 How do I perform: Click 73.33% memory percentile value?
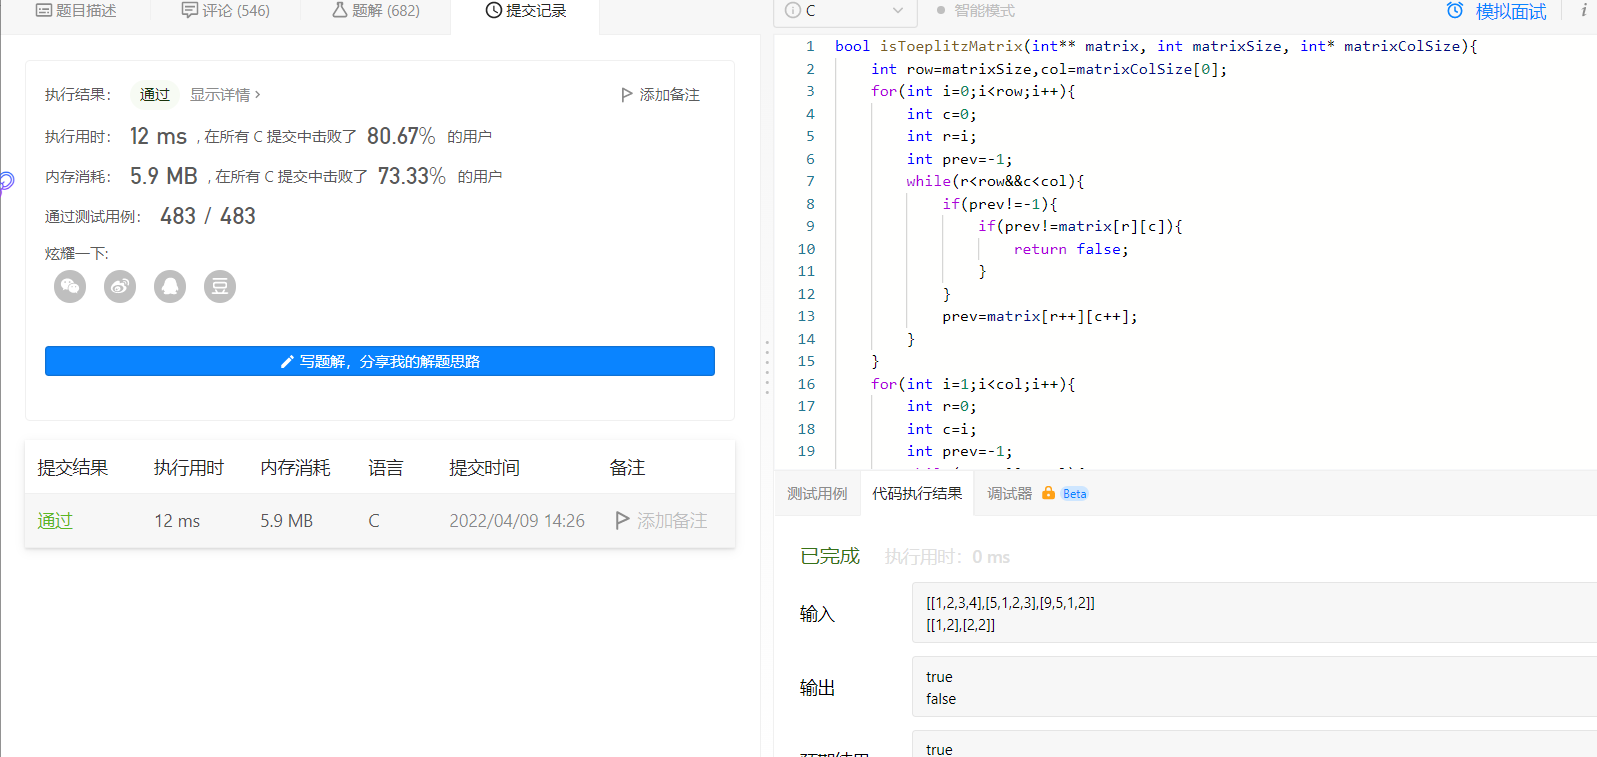pyautogui.click(x=412, y=176)
